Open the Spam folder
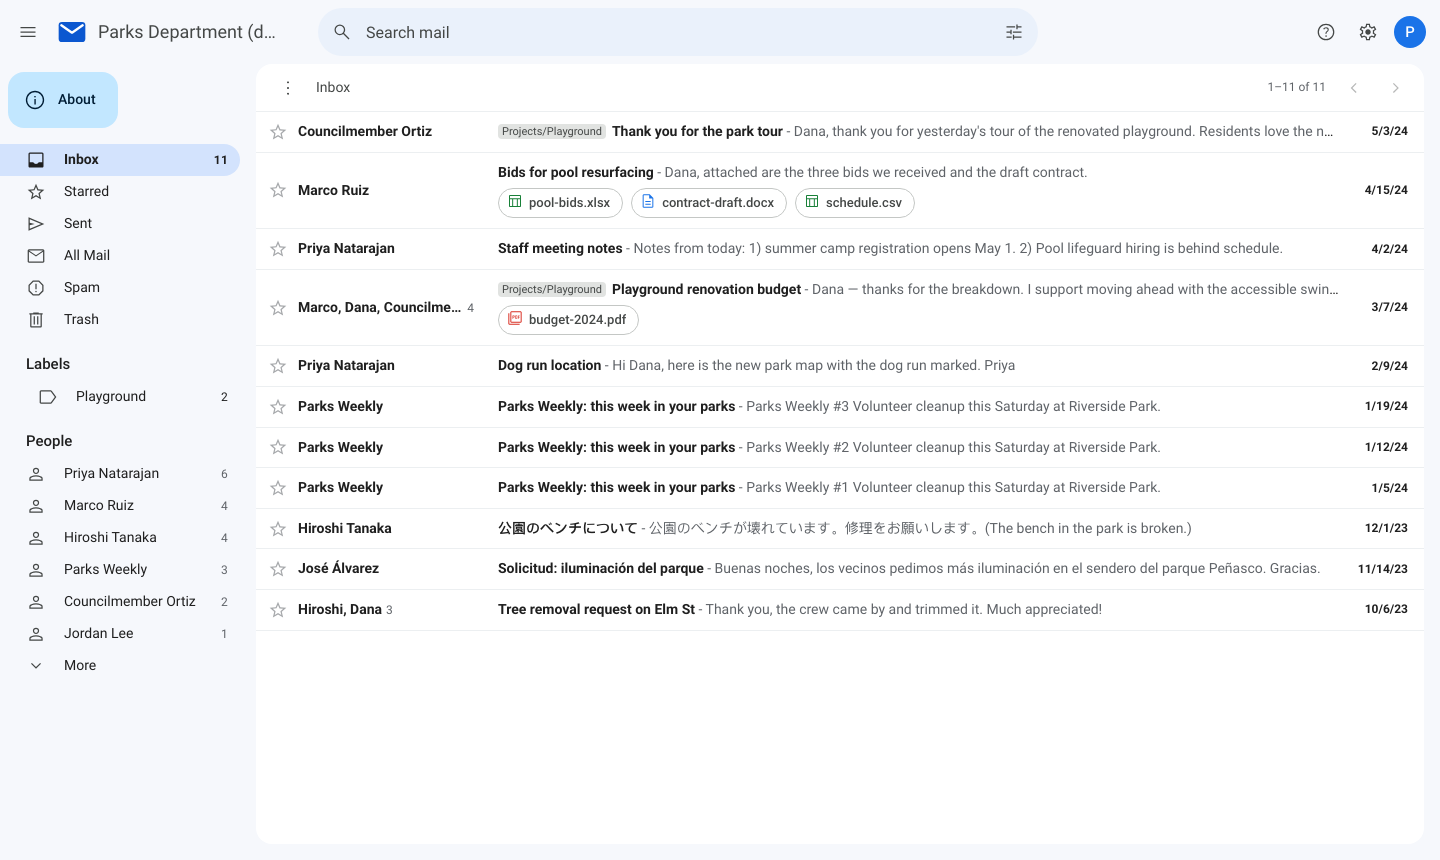Image resolution: width=1440 pixels, height=860 pixels. coord(120,288)
